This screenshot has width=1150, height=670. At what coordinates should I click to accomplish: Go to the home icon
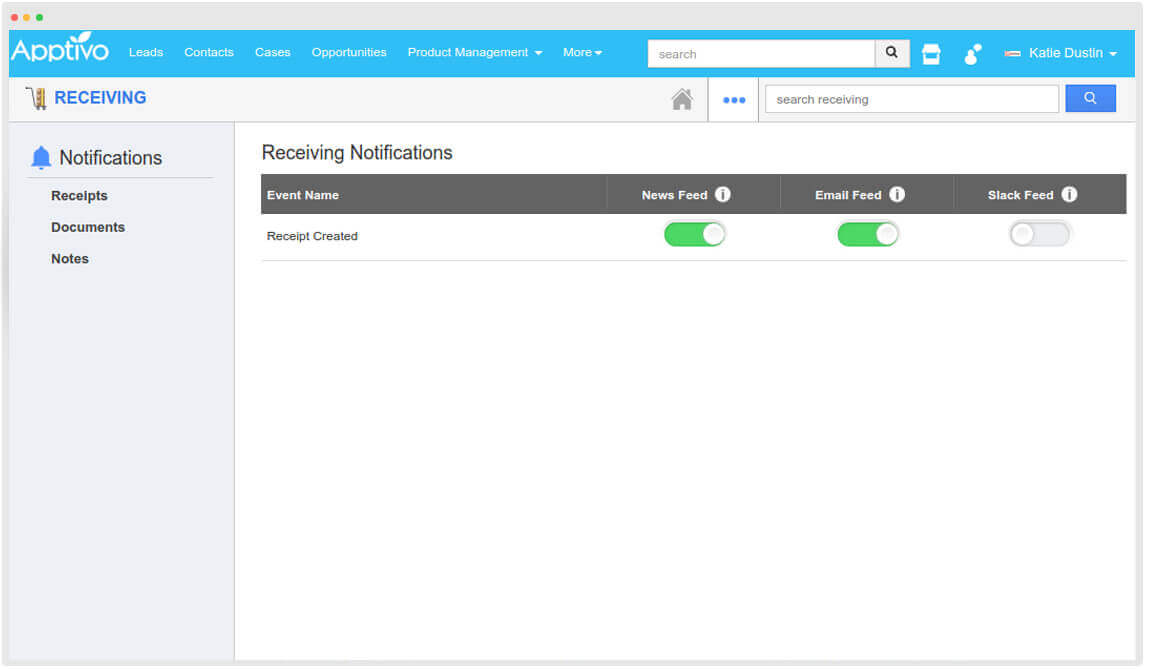[x=682, y=98]
